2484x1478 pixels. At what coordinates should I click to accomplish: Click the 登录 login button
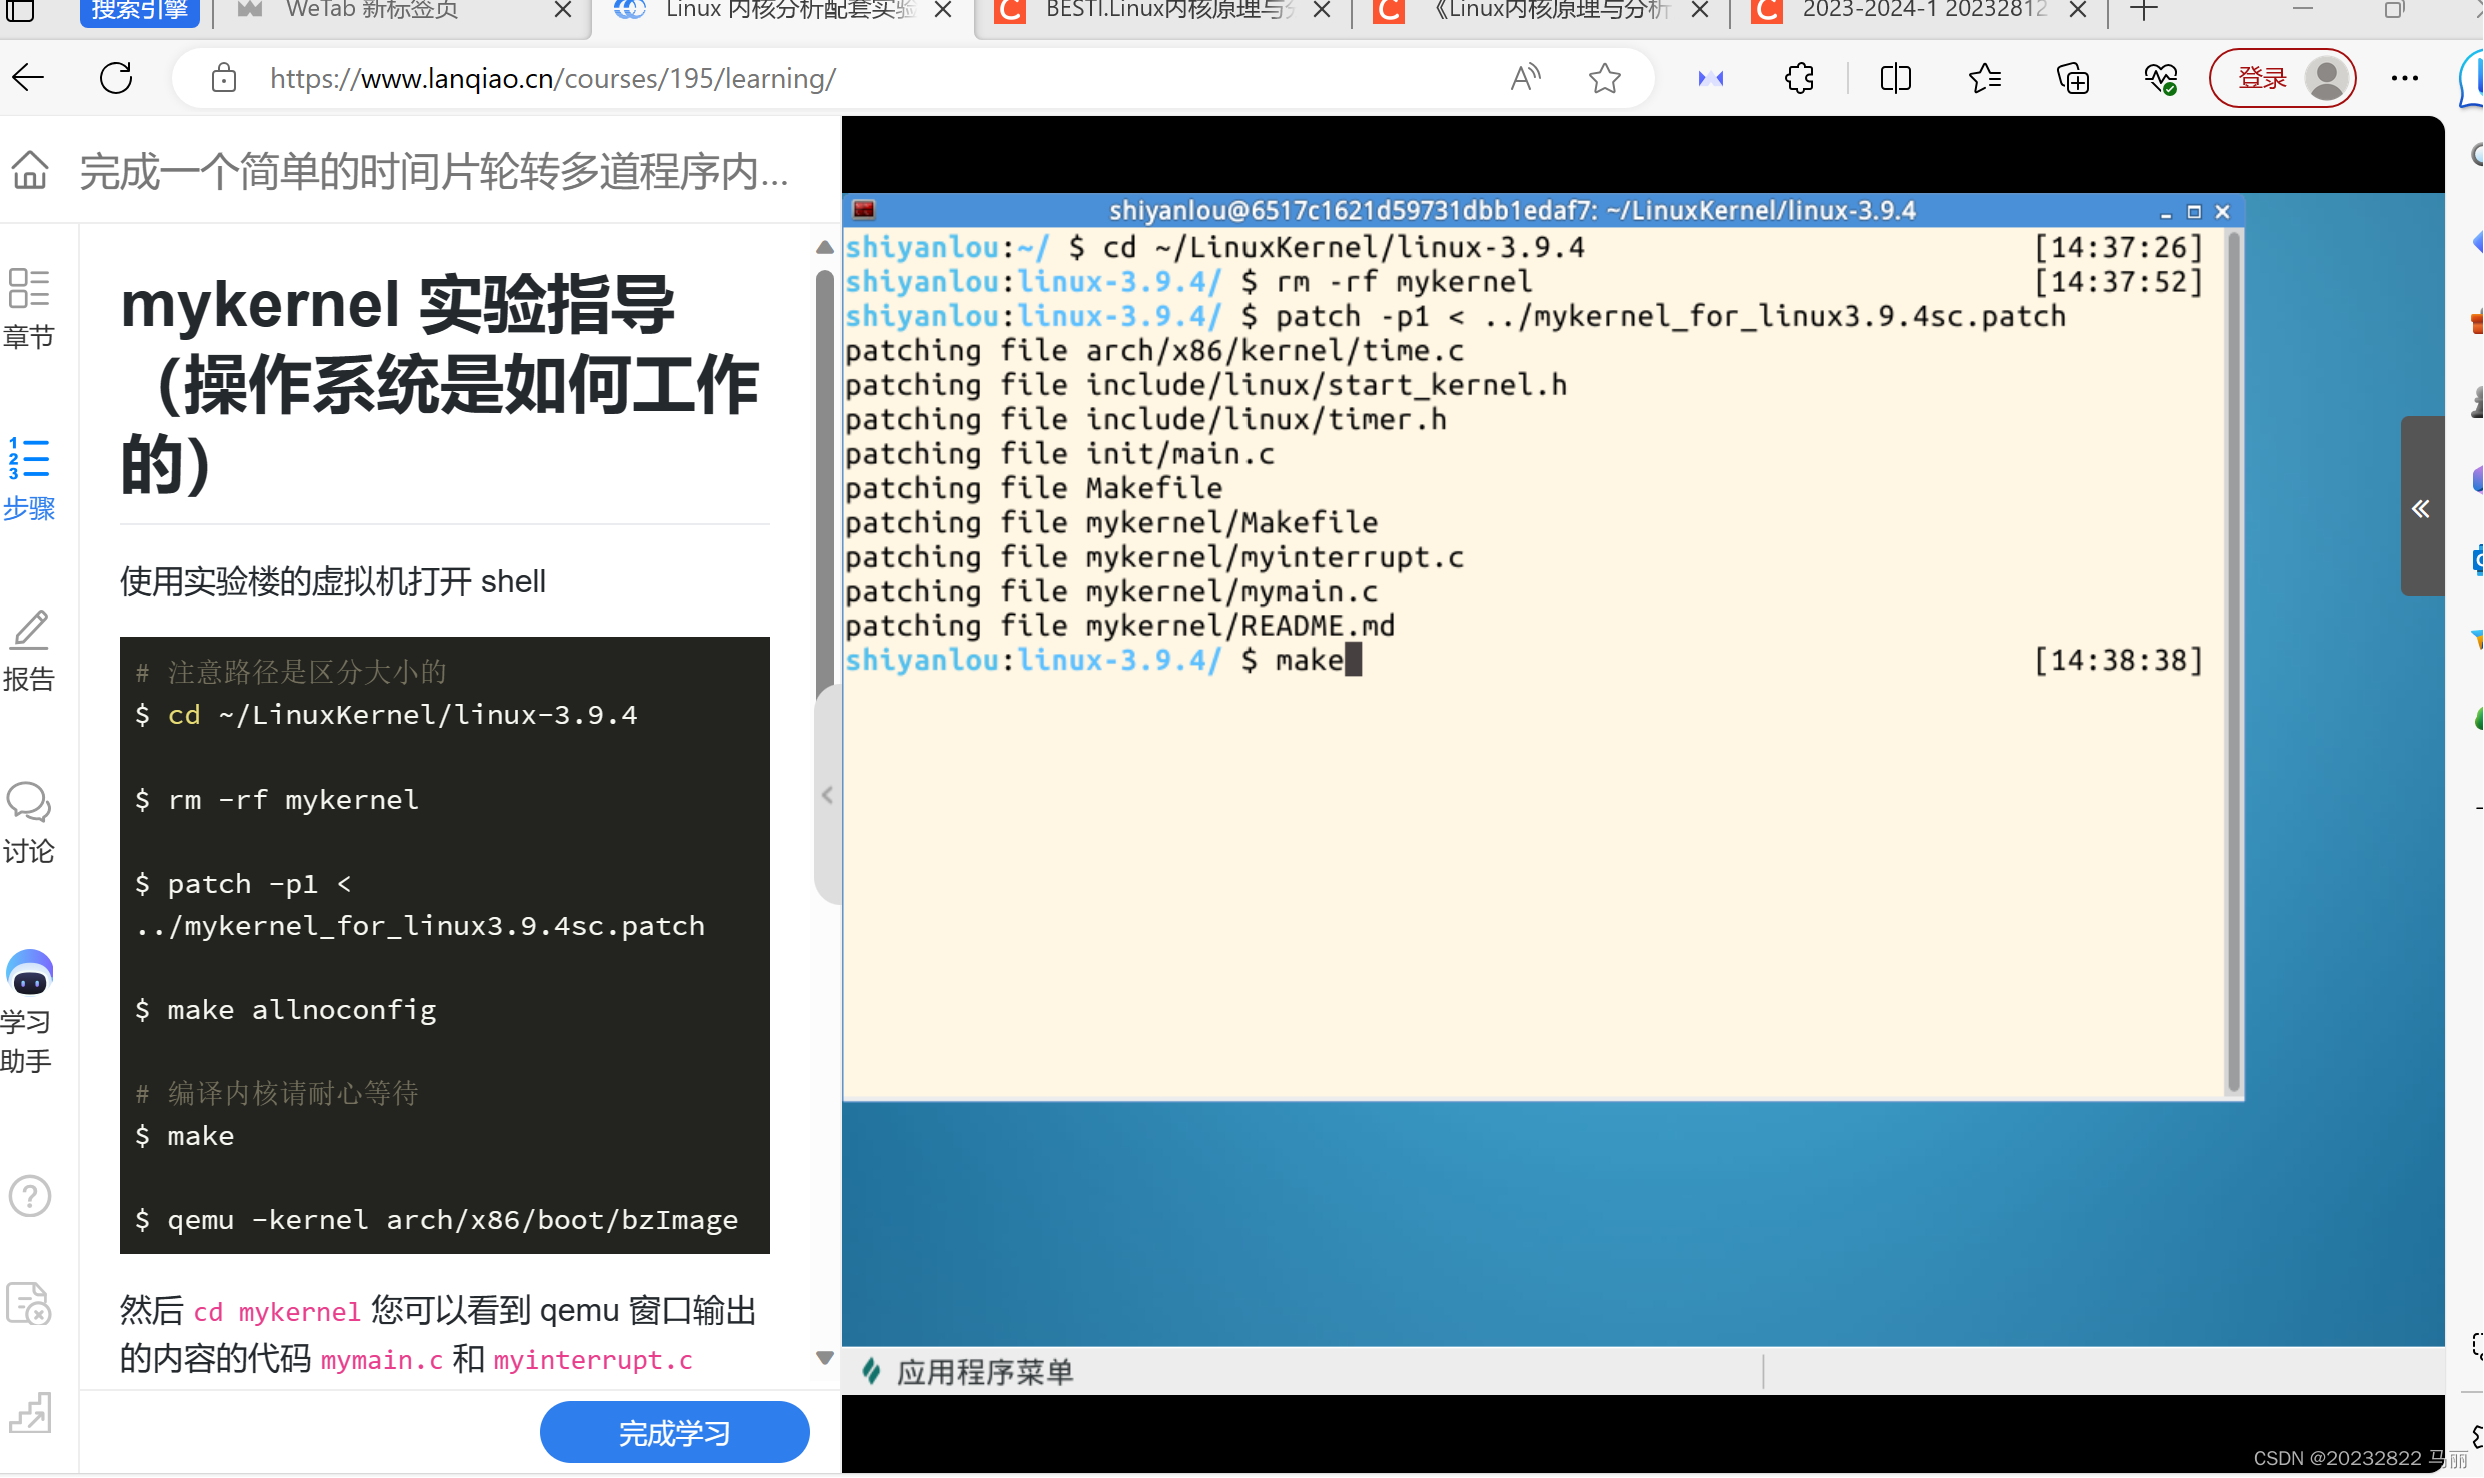coord(2262,78)
